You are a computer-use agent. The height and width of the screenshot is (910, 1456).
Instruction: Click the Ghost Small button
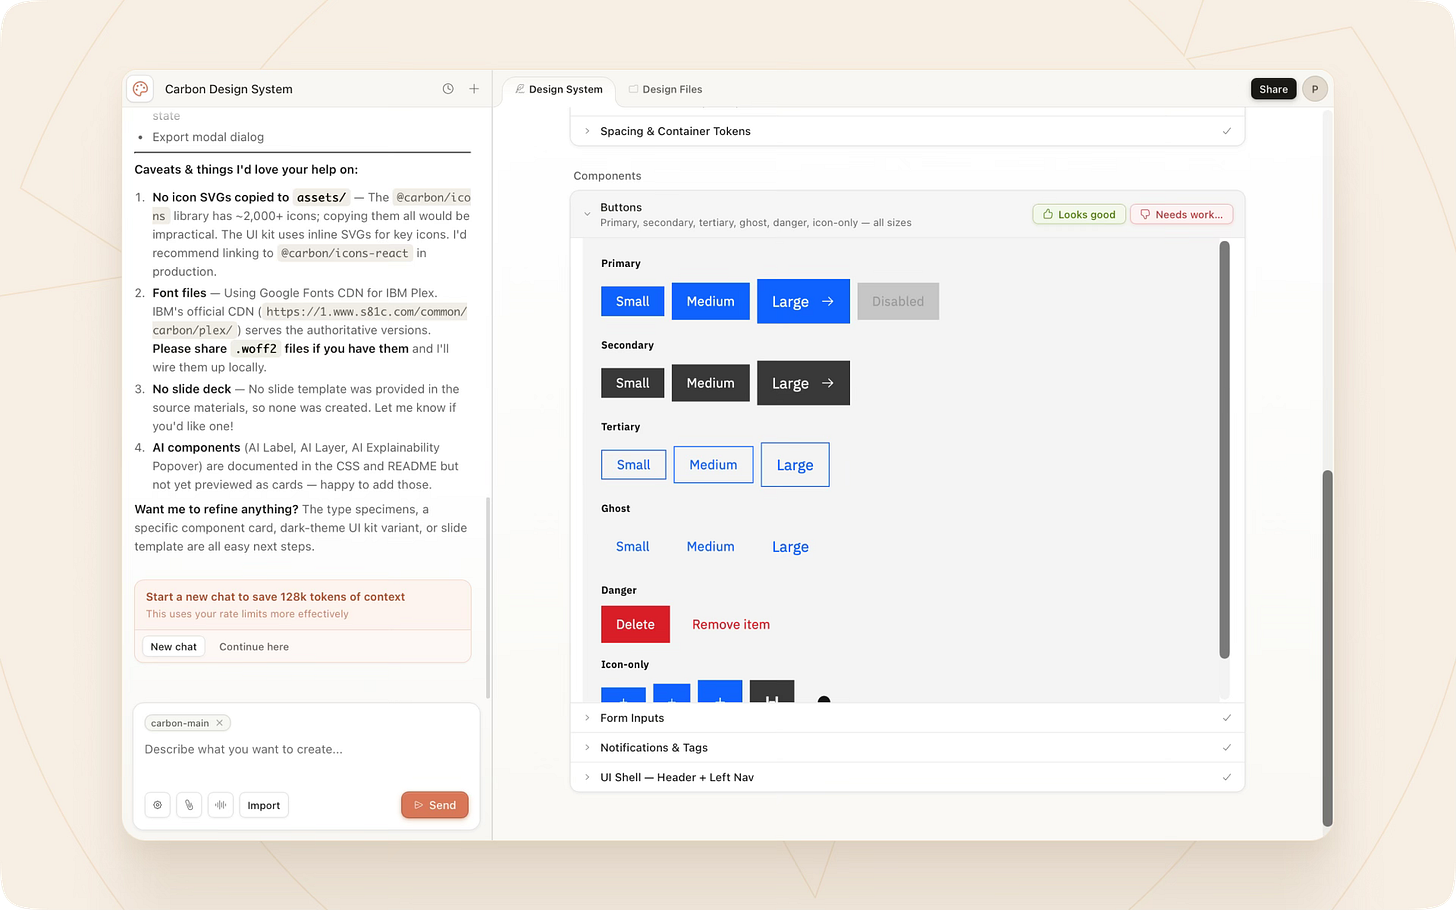tap(633, 546)
